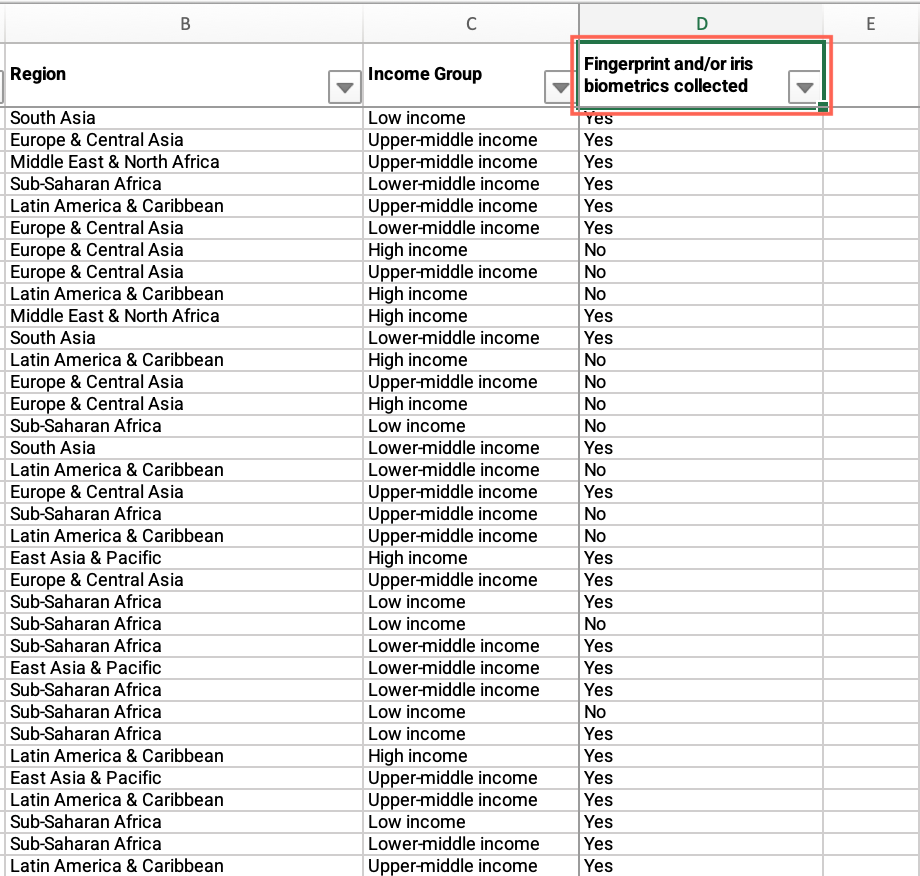
Task: Select Yes in East Asia Upper-middle income row
Action: pos(701,778)
